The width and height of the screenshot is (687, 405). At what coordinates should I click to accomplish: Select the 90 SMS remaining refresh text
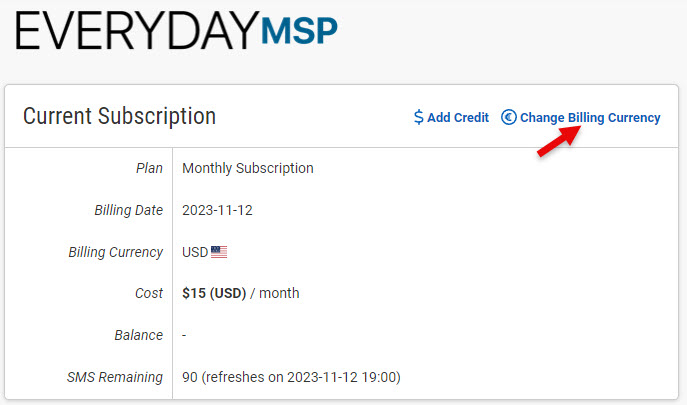291,377
